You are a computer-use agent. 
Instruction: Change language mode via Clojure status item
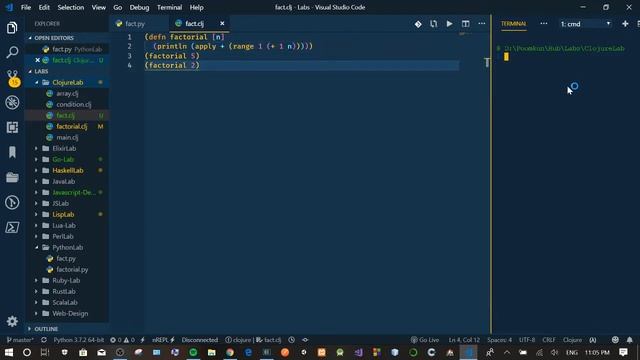(x=572, y=340)
